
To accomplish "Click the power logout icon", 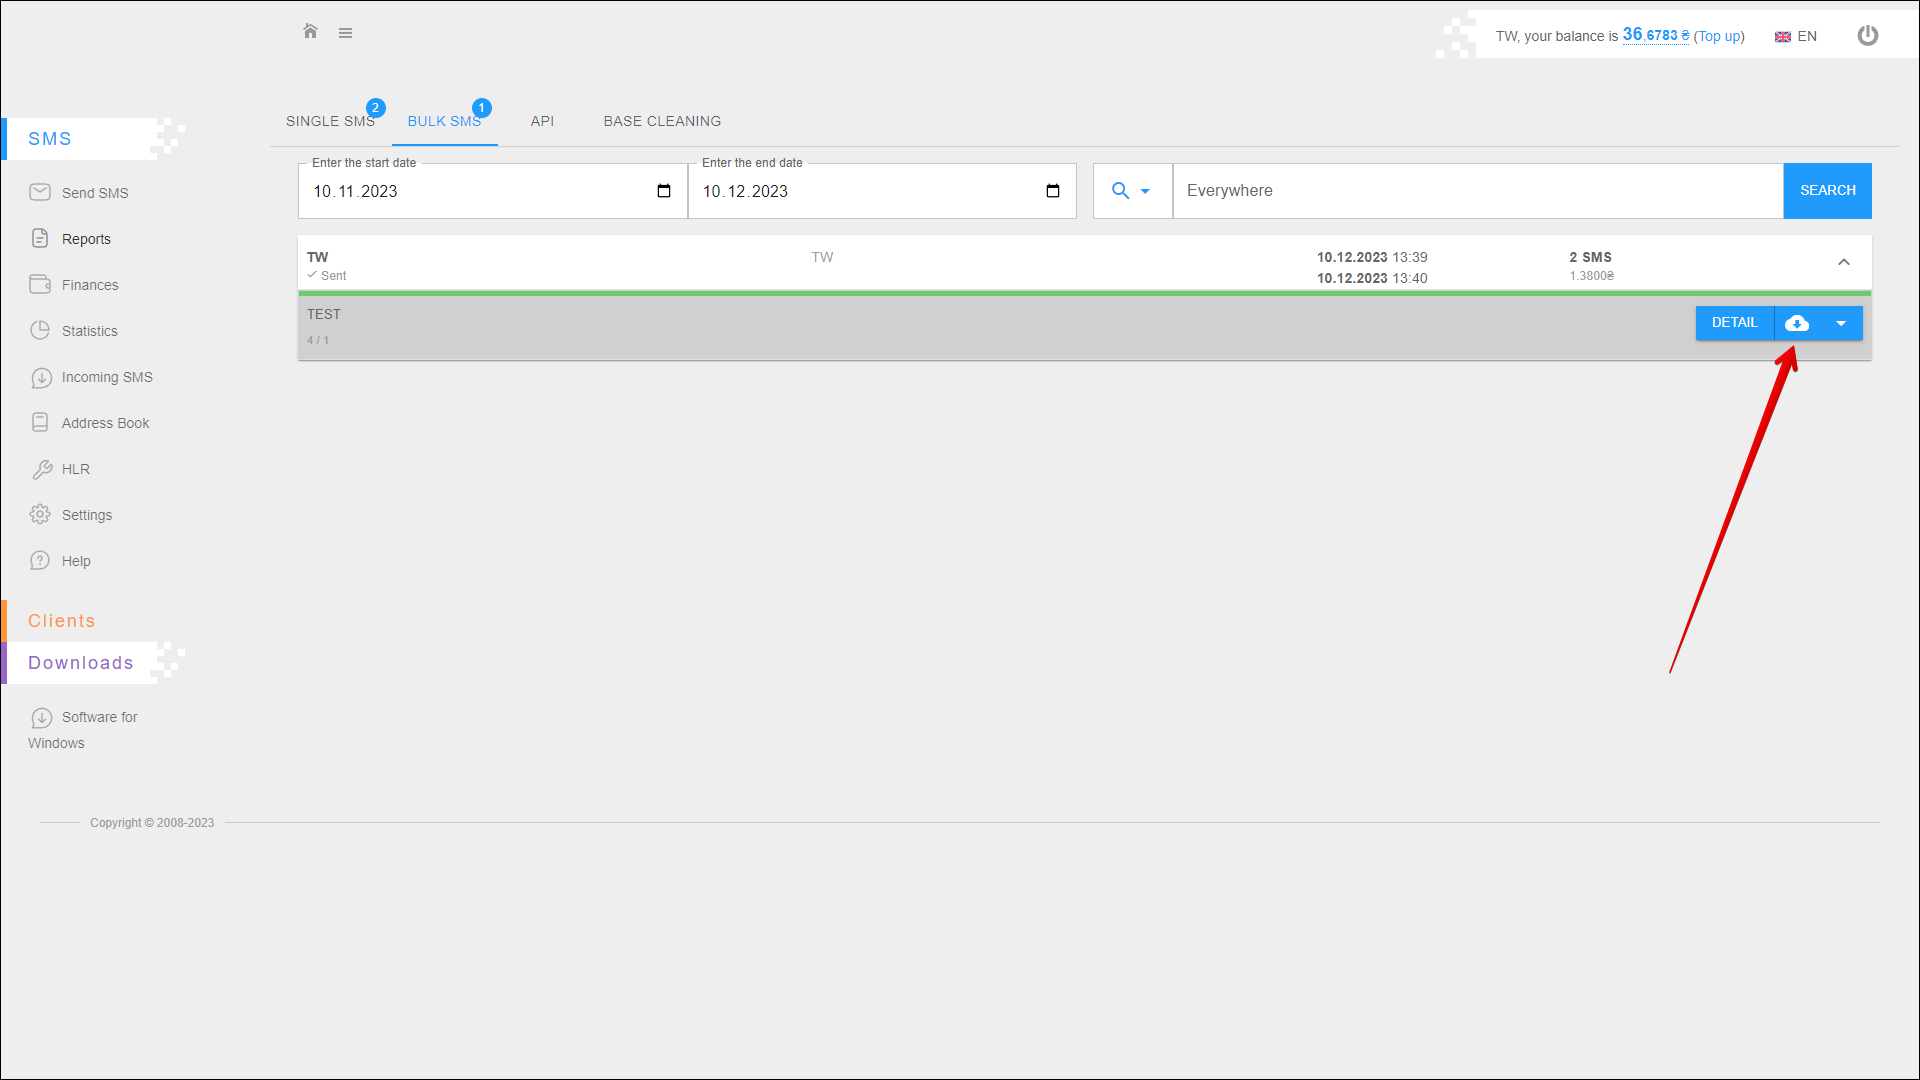I will click(x=1867, y=36).
